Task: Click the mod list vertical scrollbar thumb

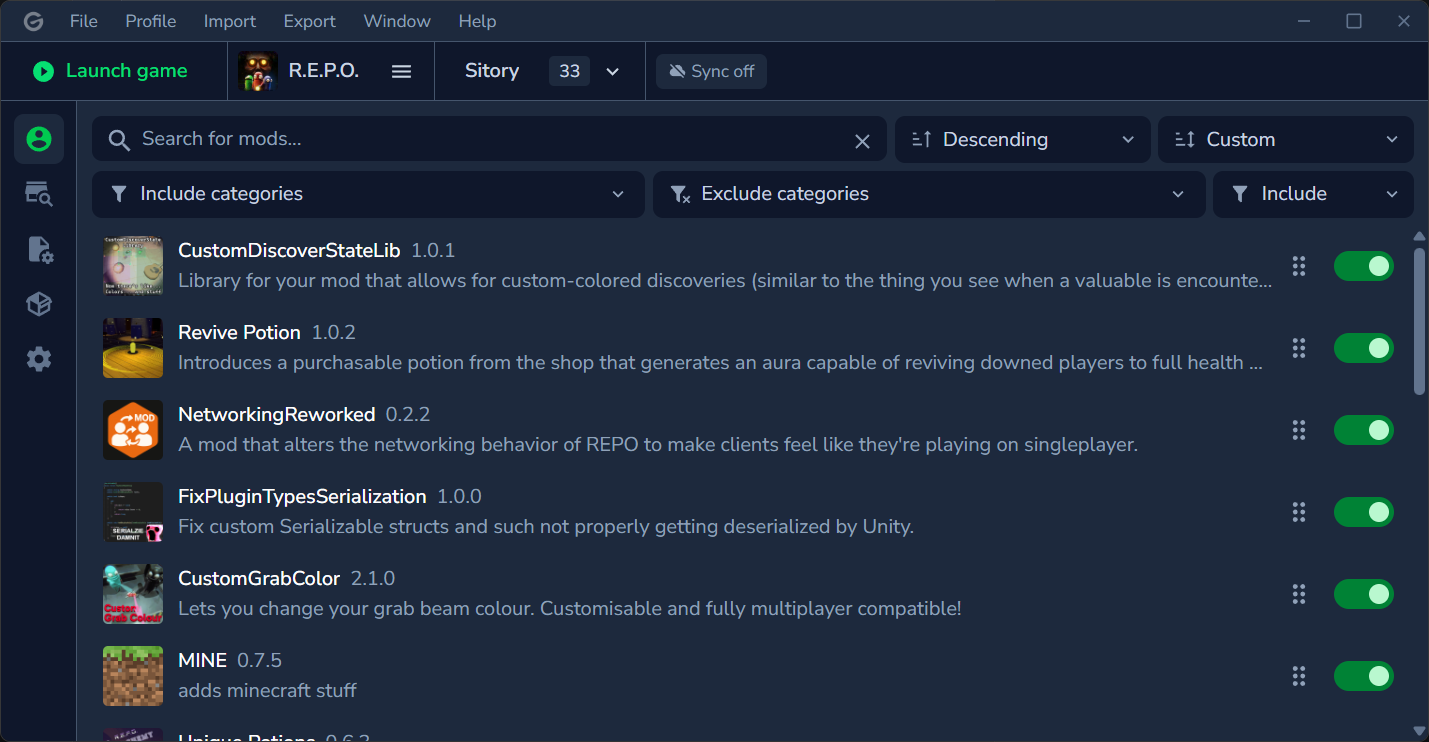Action: click(1419, 321)
